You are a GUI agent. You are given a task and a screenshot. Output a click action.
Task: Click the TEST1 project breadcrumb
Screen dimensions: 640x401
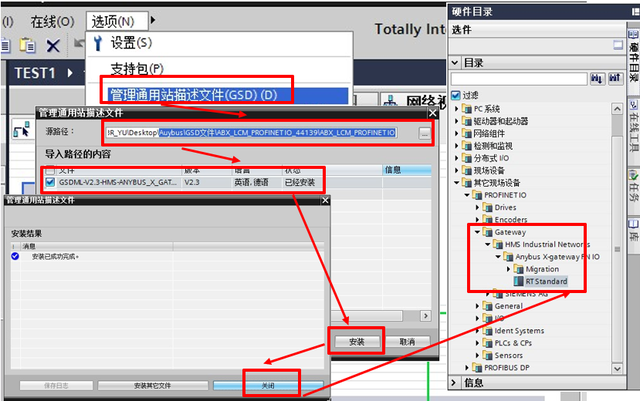[x=35, y=73]
